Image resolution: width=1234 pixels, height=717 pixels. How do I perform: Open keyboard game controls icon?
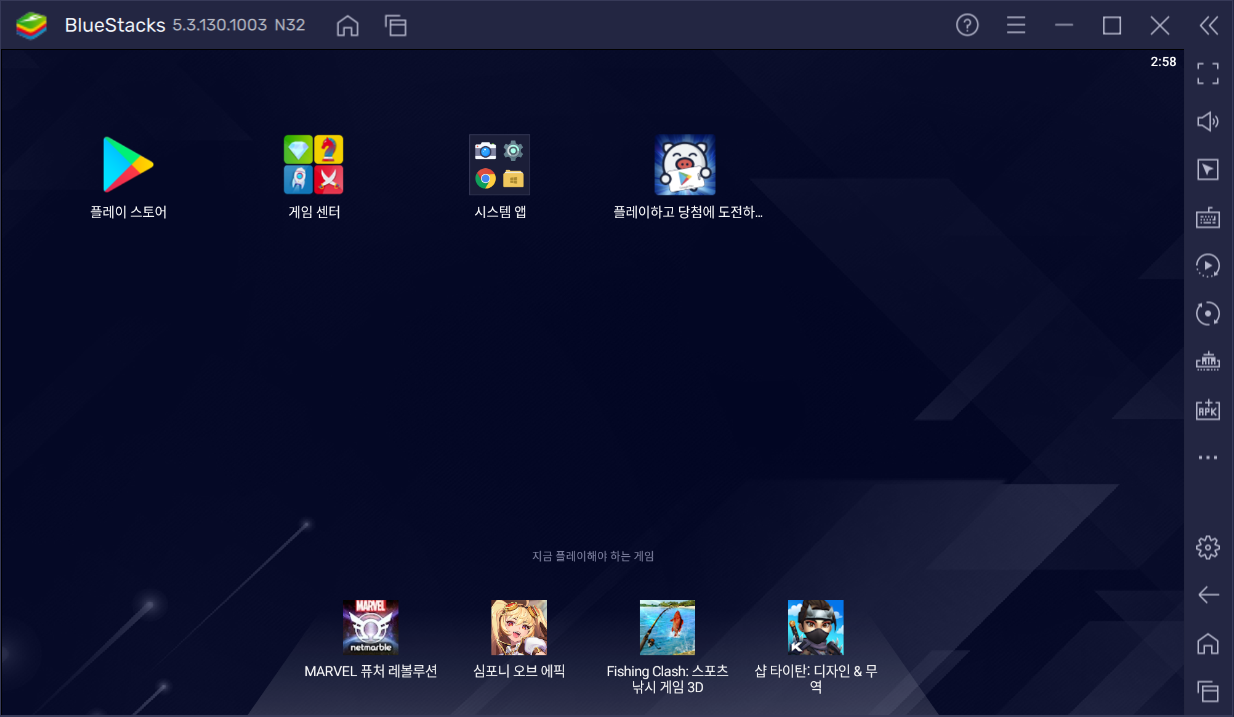[x=1208, y=217]
